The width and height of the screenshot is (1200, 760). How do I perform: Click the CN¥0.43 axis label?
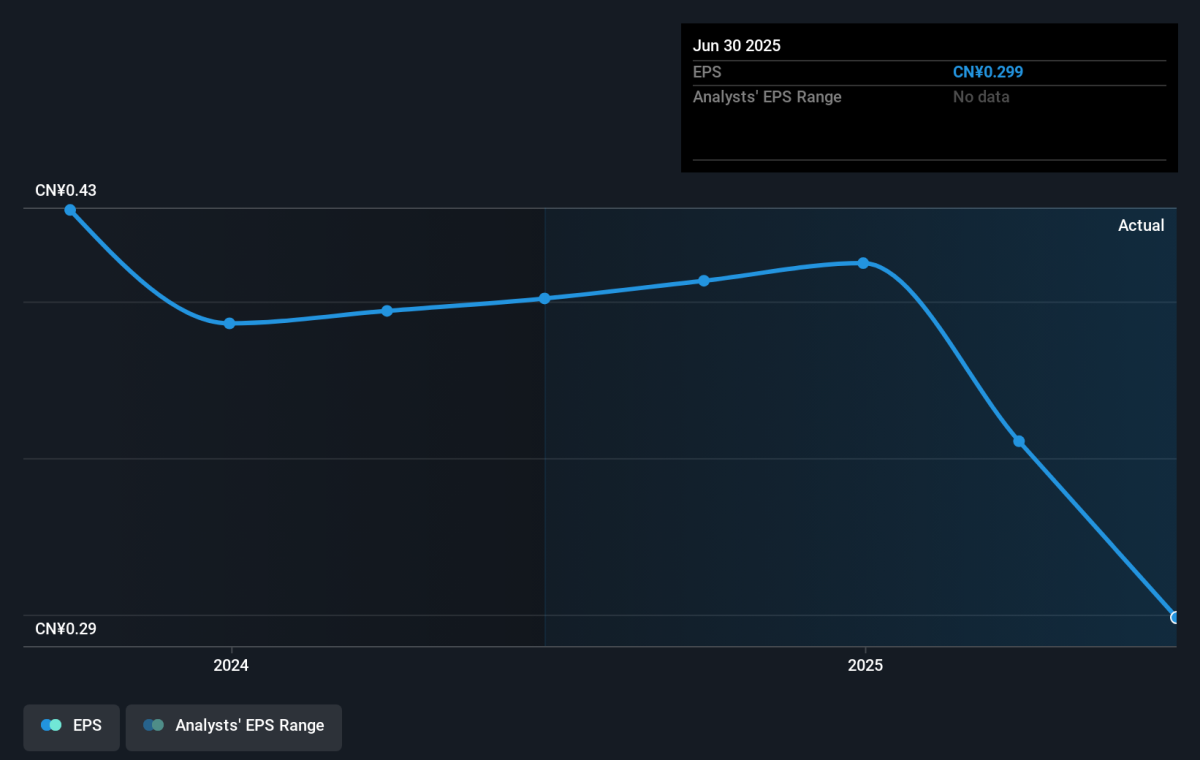click(x=66, y=190)
